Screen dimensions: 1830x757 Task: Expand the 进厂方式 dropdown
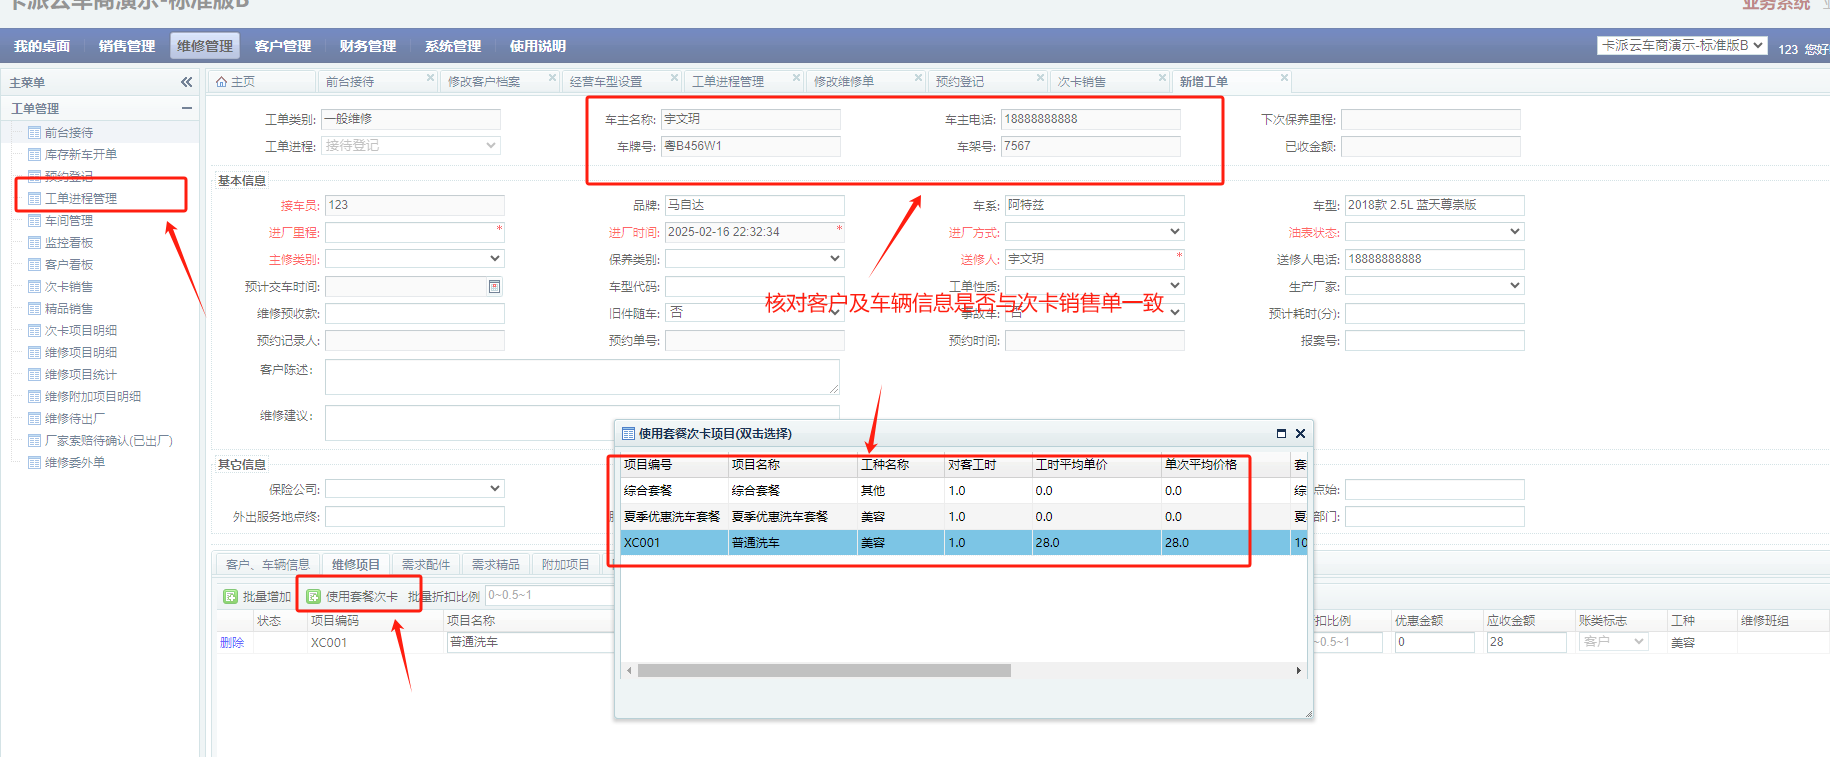pyautogui.click(x=1174, y=232)
